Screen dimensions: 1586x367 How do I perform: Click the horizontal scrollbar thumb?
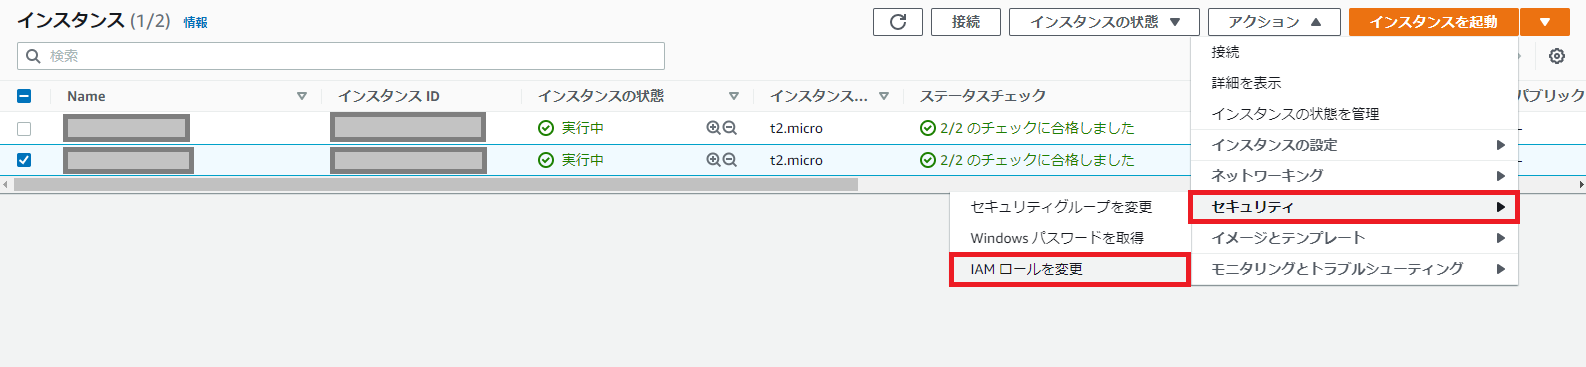(x=436, y=184)
